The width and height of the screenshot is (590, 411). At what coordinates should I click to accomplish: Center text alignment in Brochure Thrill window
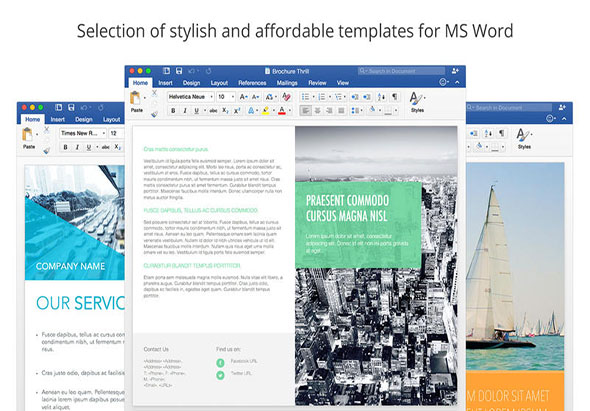click(x=318, y=111)
